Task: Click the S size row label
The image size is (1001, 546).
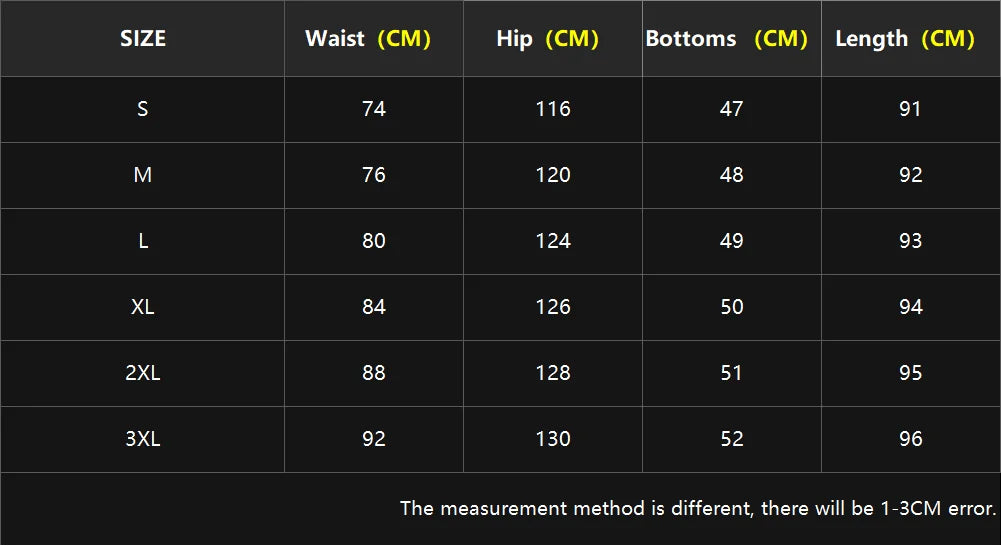Action: [x=143, y=109]
